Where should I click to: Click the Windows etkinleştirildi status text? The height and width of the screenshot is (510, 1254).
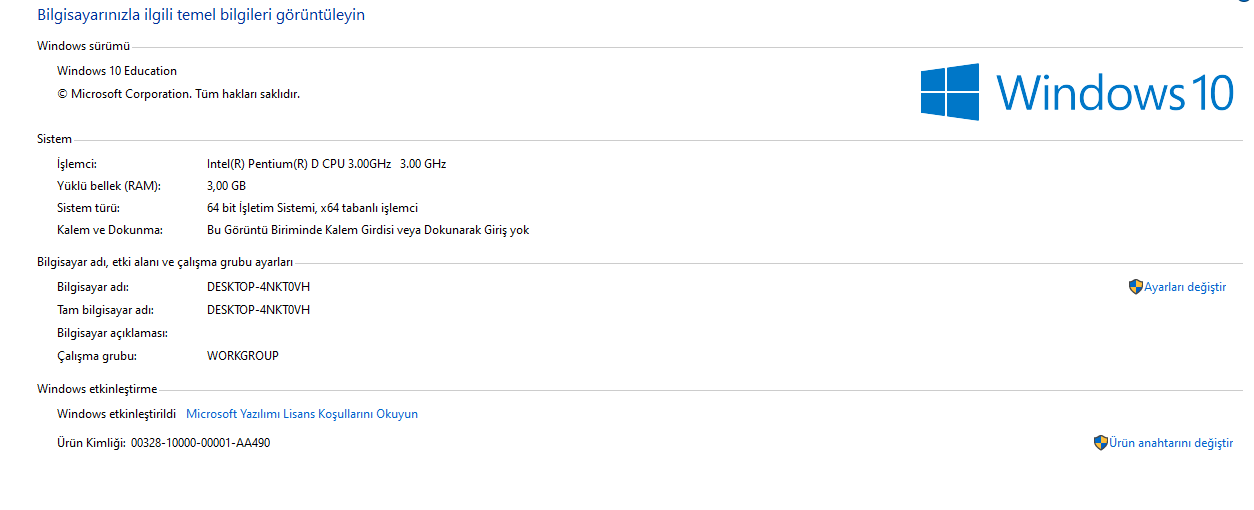tap(116, 414)
